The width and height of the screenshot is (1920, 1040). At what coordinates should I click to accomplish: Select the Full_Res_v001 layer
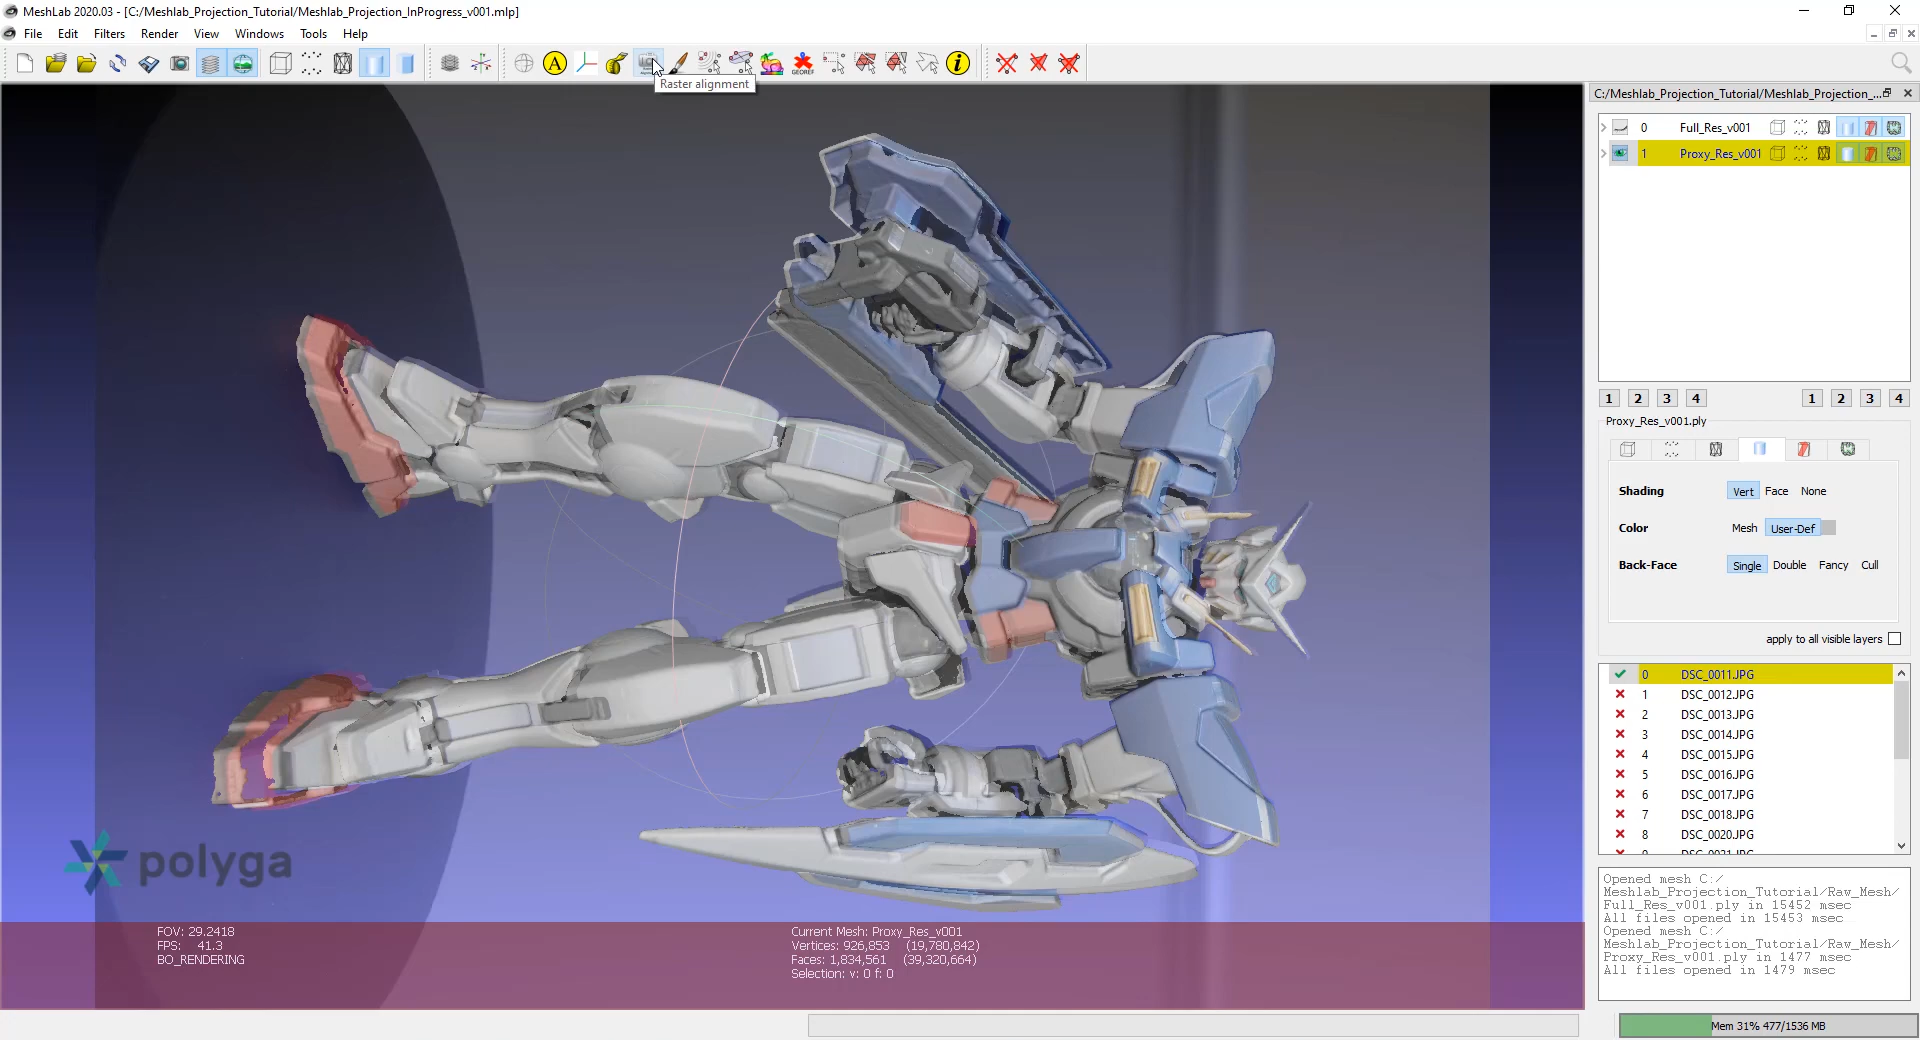(1714, 128)
